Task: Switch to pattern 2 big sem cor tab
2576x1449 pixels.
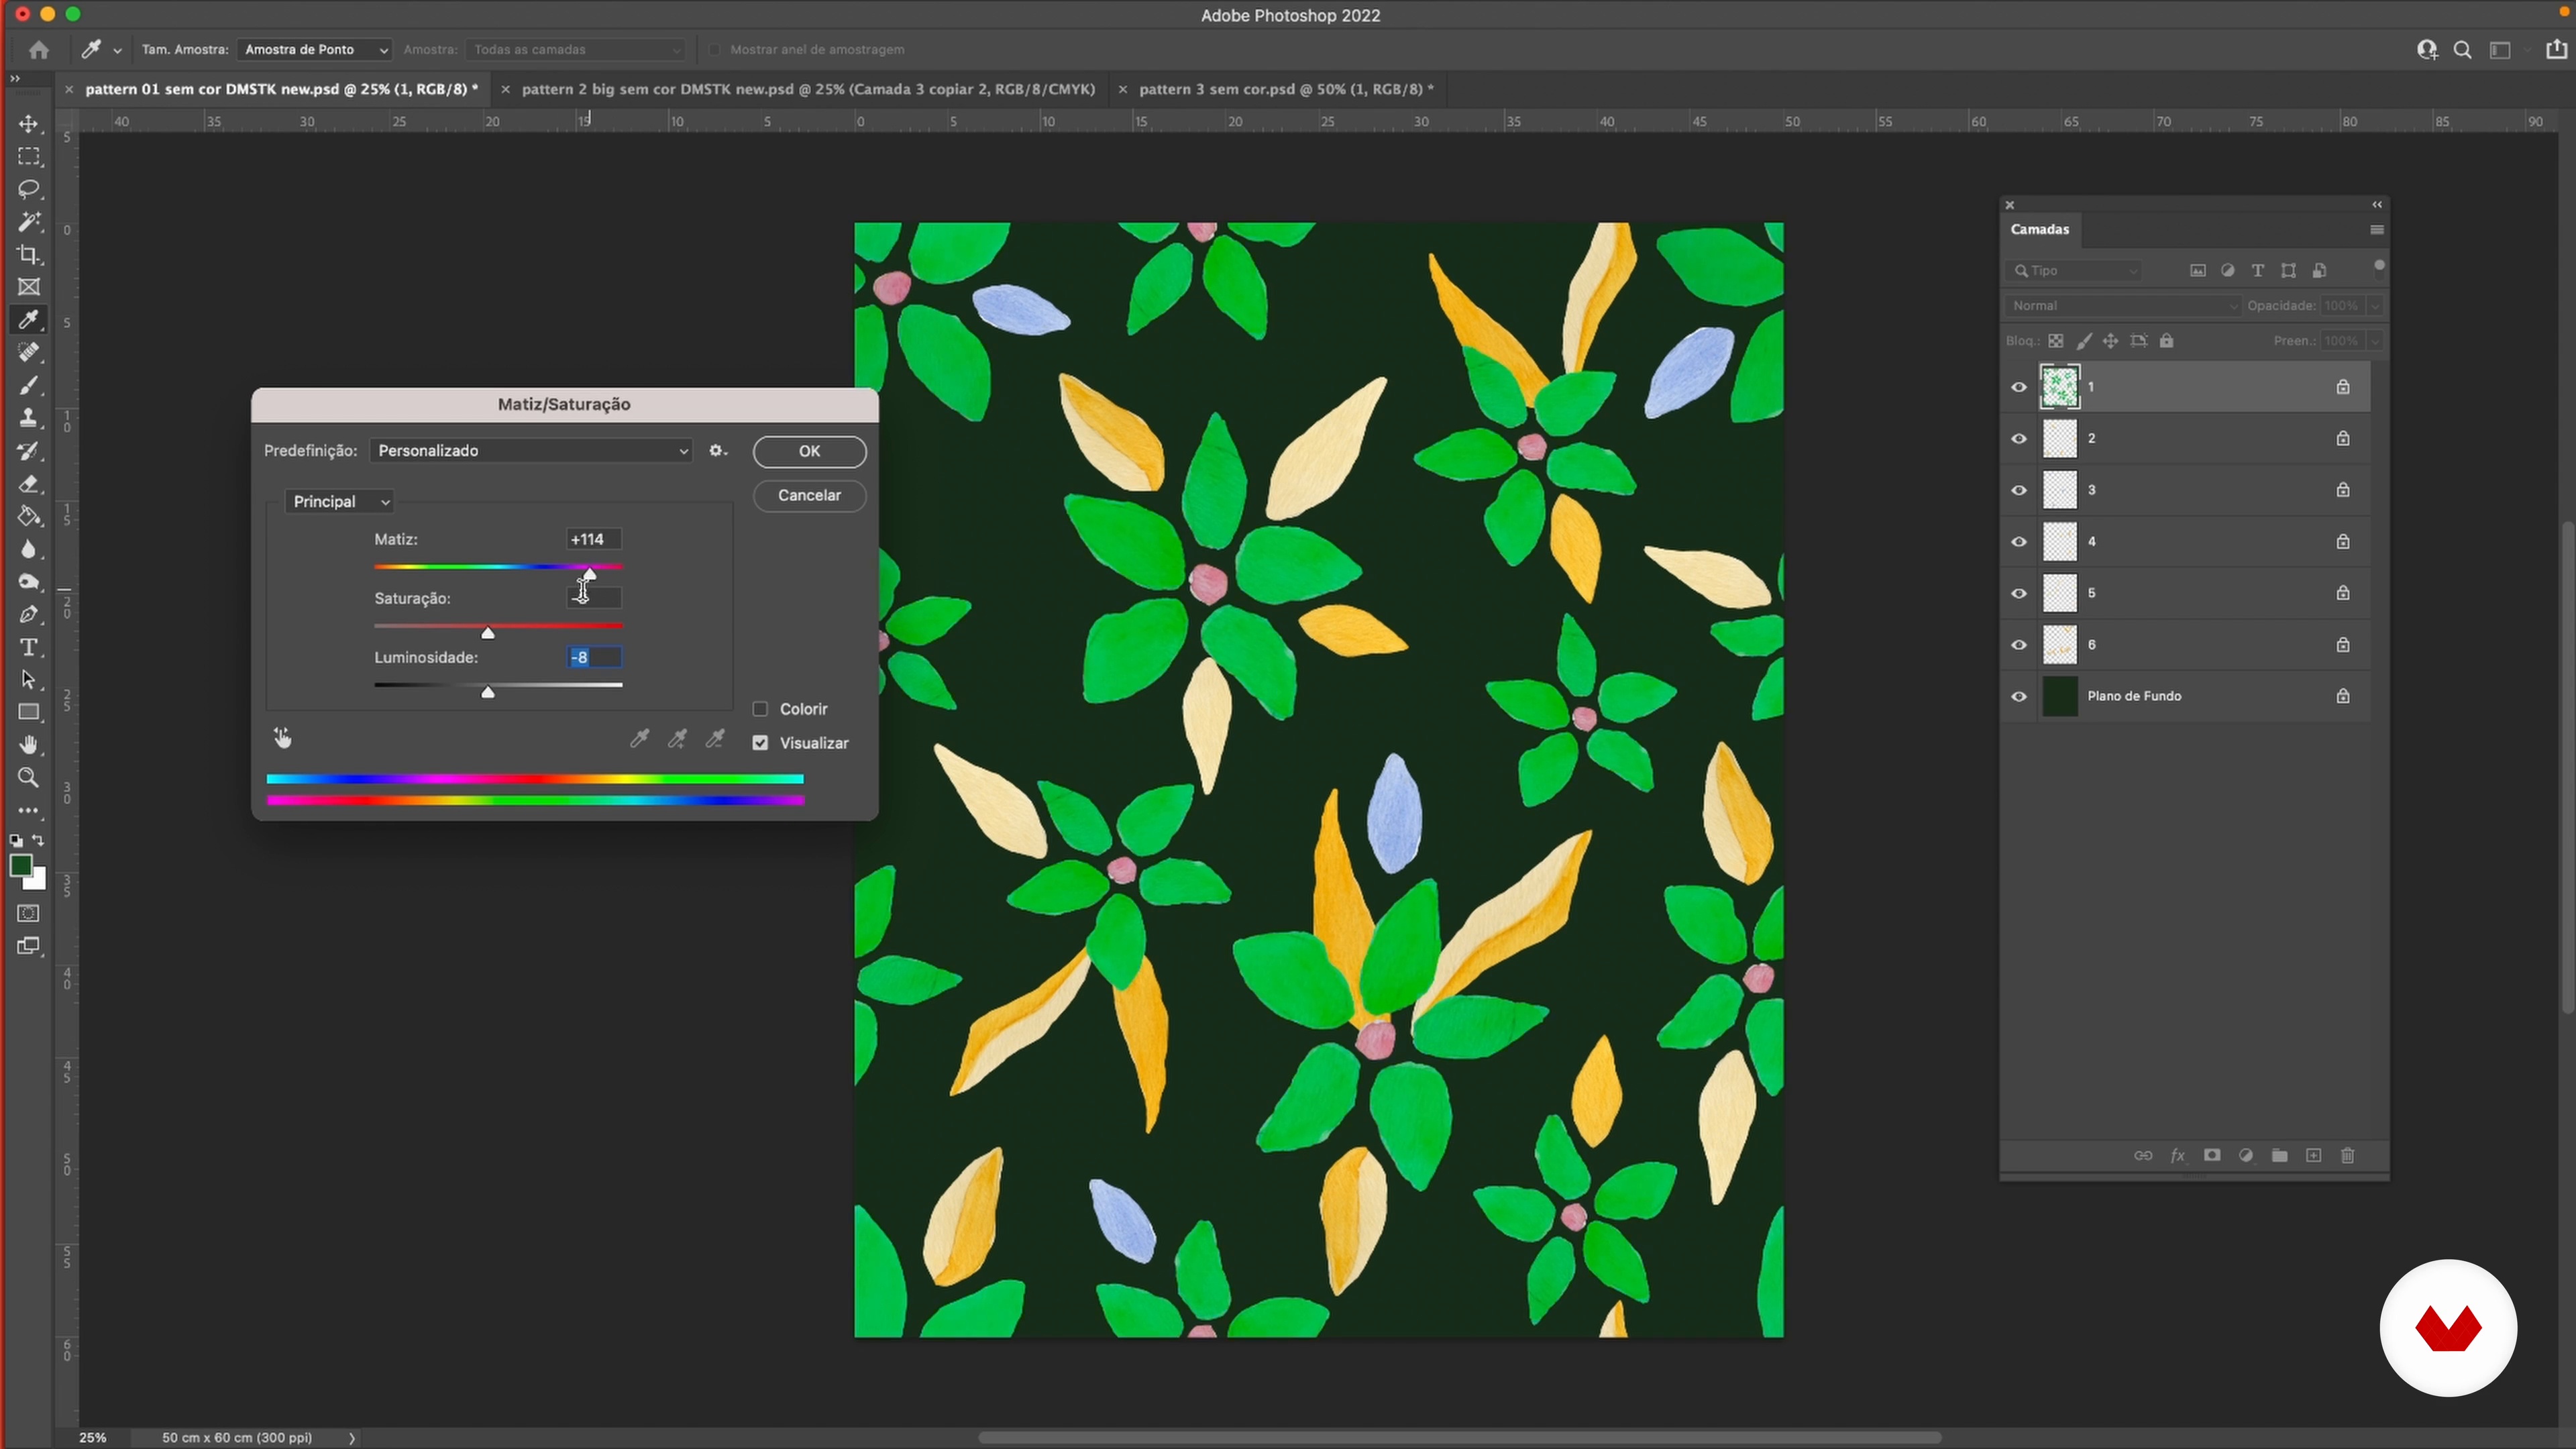Action: click(x=808, y=89)
